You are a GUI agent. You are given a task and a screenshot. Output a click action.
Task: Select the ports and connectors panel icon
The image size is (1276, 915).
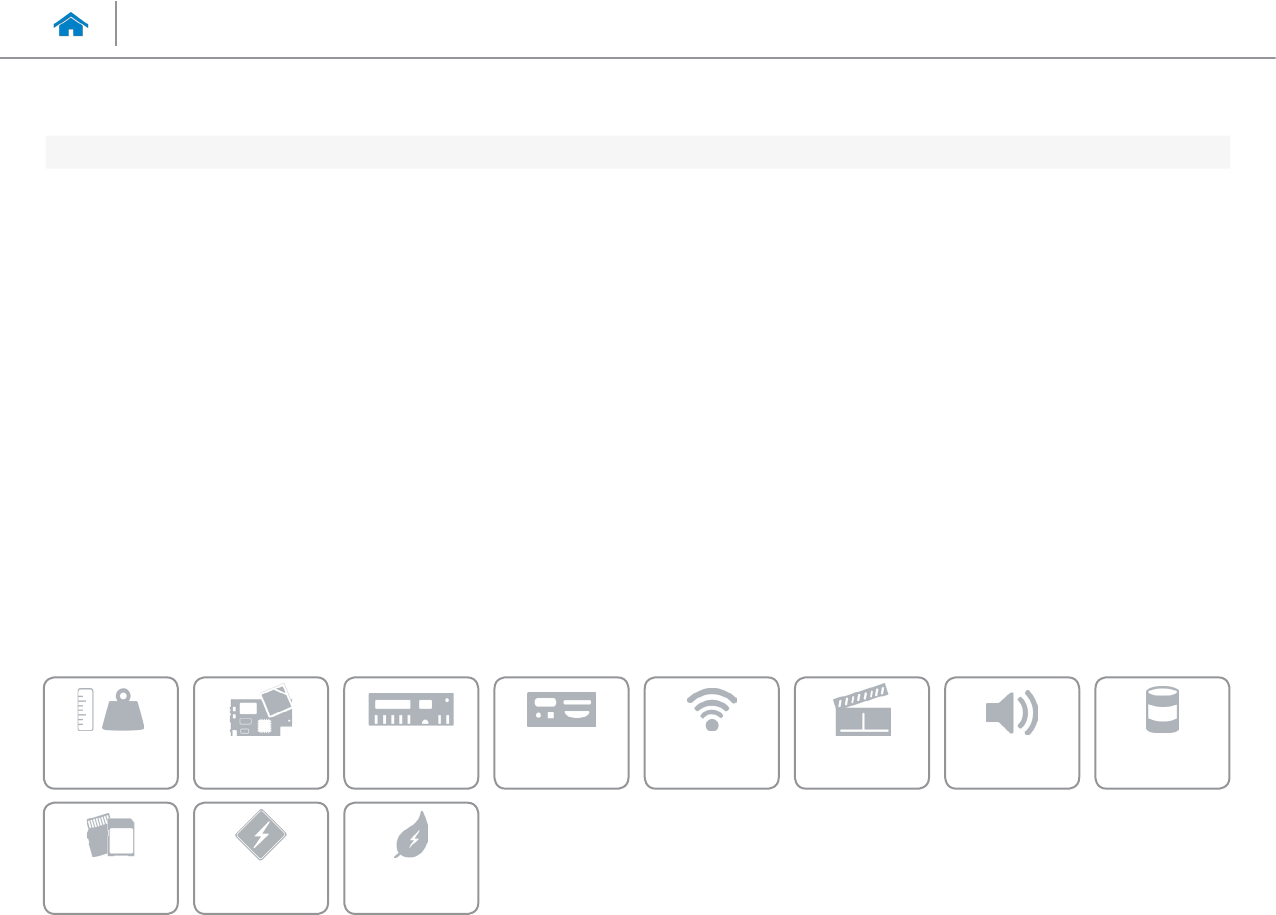(561, 709)
